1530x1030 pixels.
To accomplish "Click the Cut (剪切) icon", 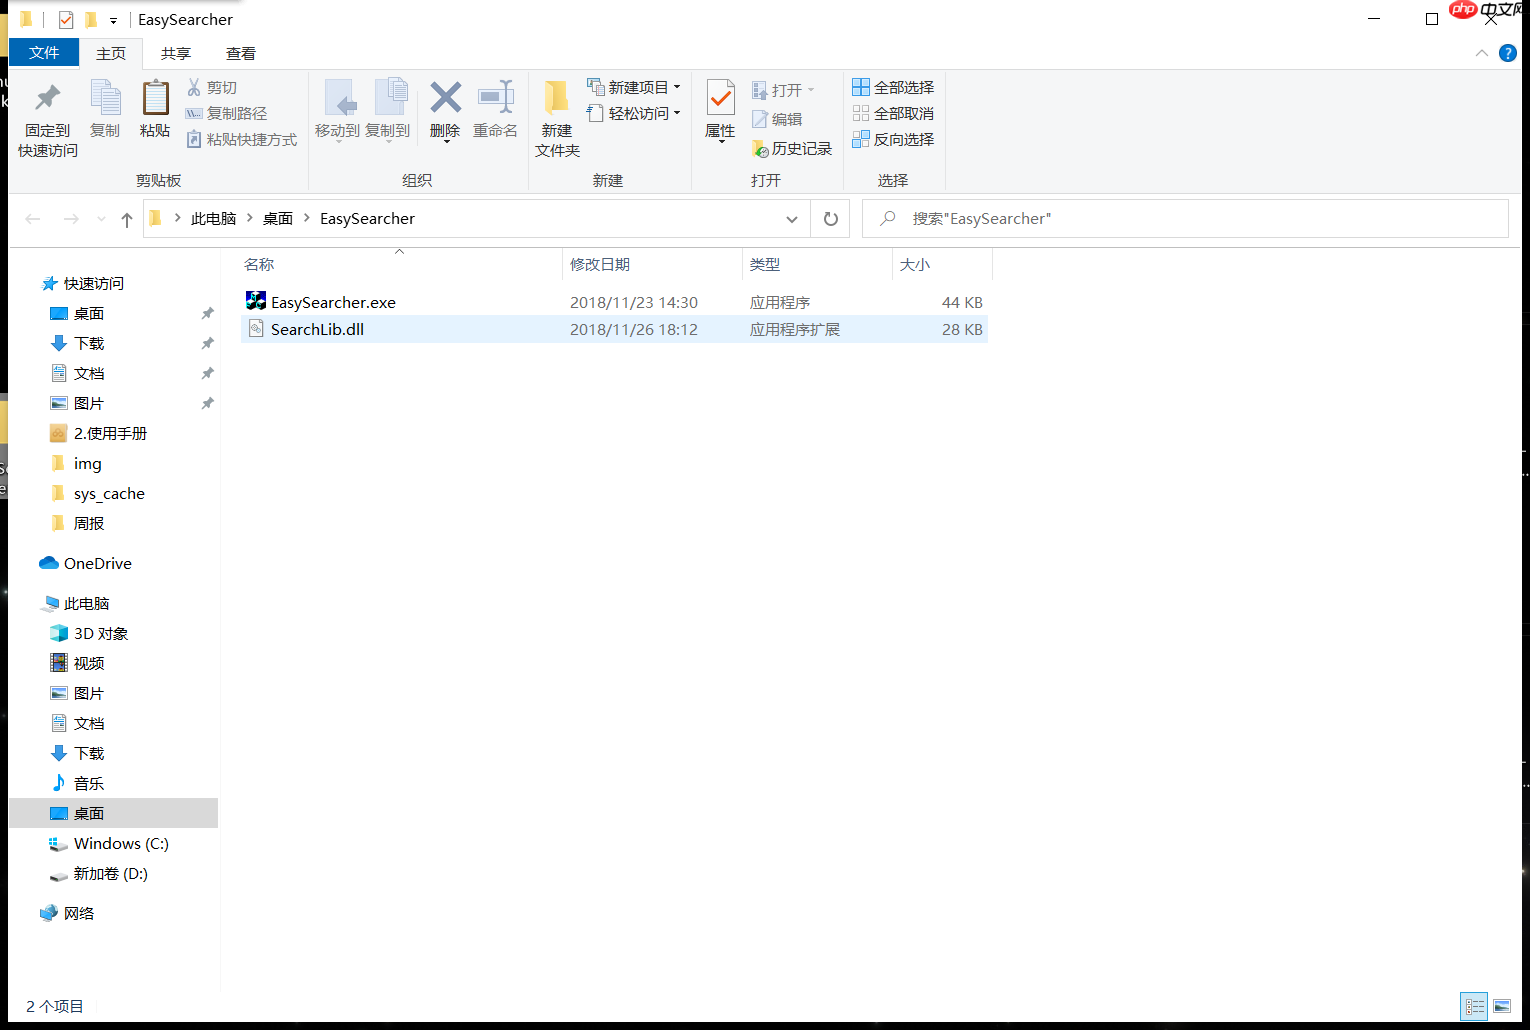I will (213, 87).
